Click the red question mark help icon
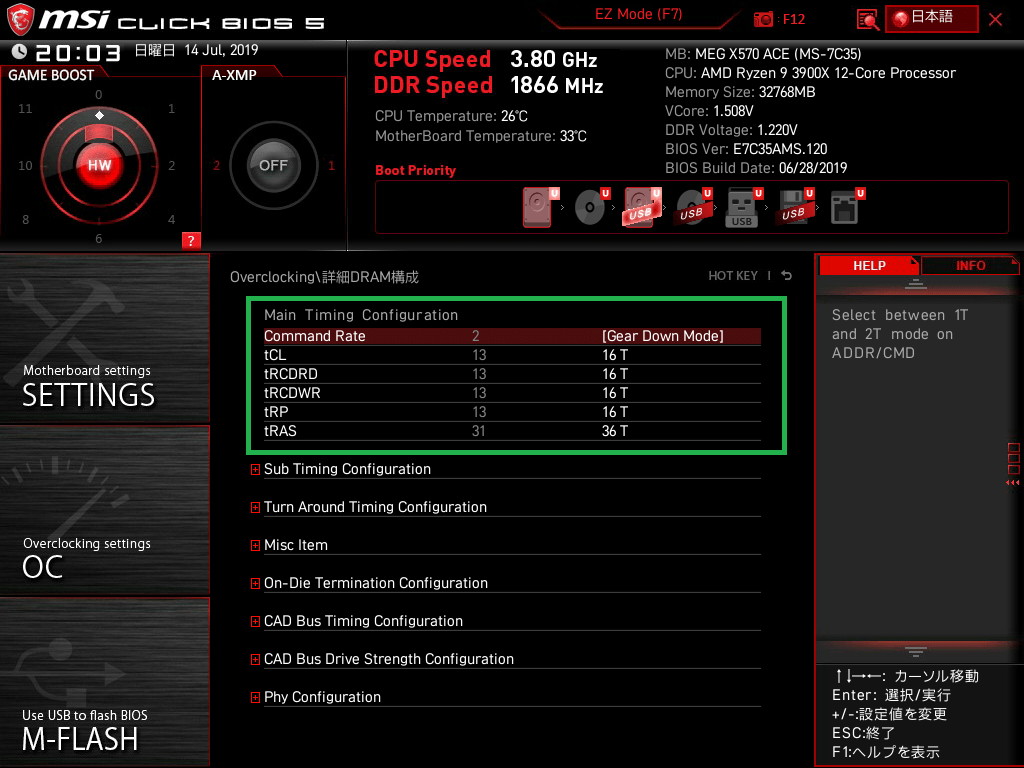The width and height of the screenshot is (1024, 768). click(x=191, y=240)
